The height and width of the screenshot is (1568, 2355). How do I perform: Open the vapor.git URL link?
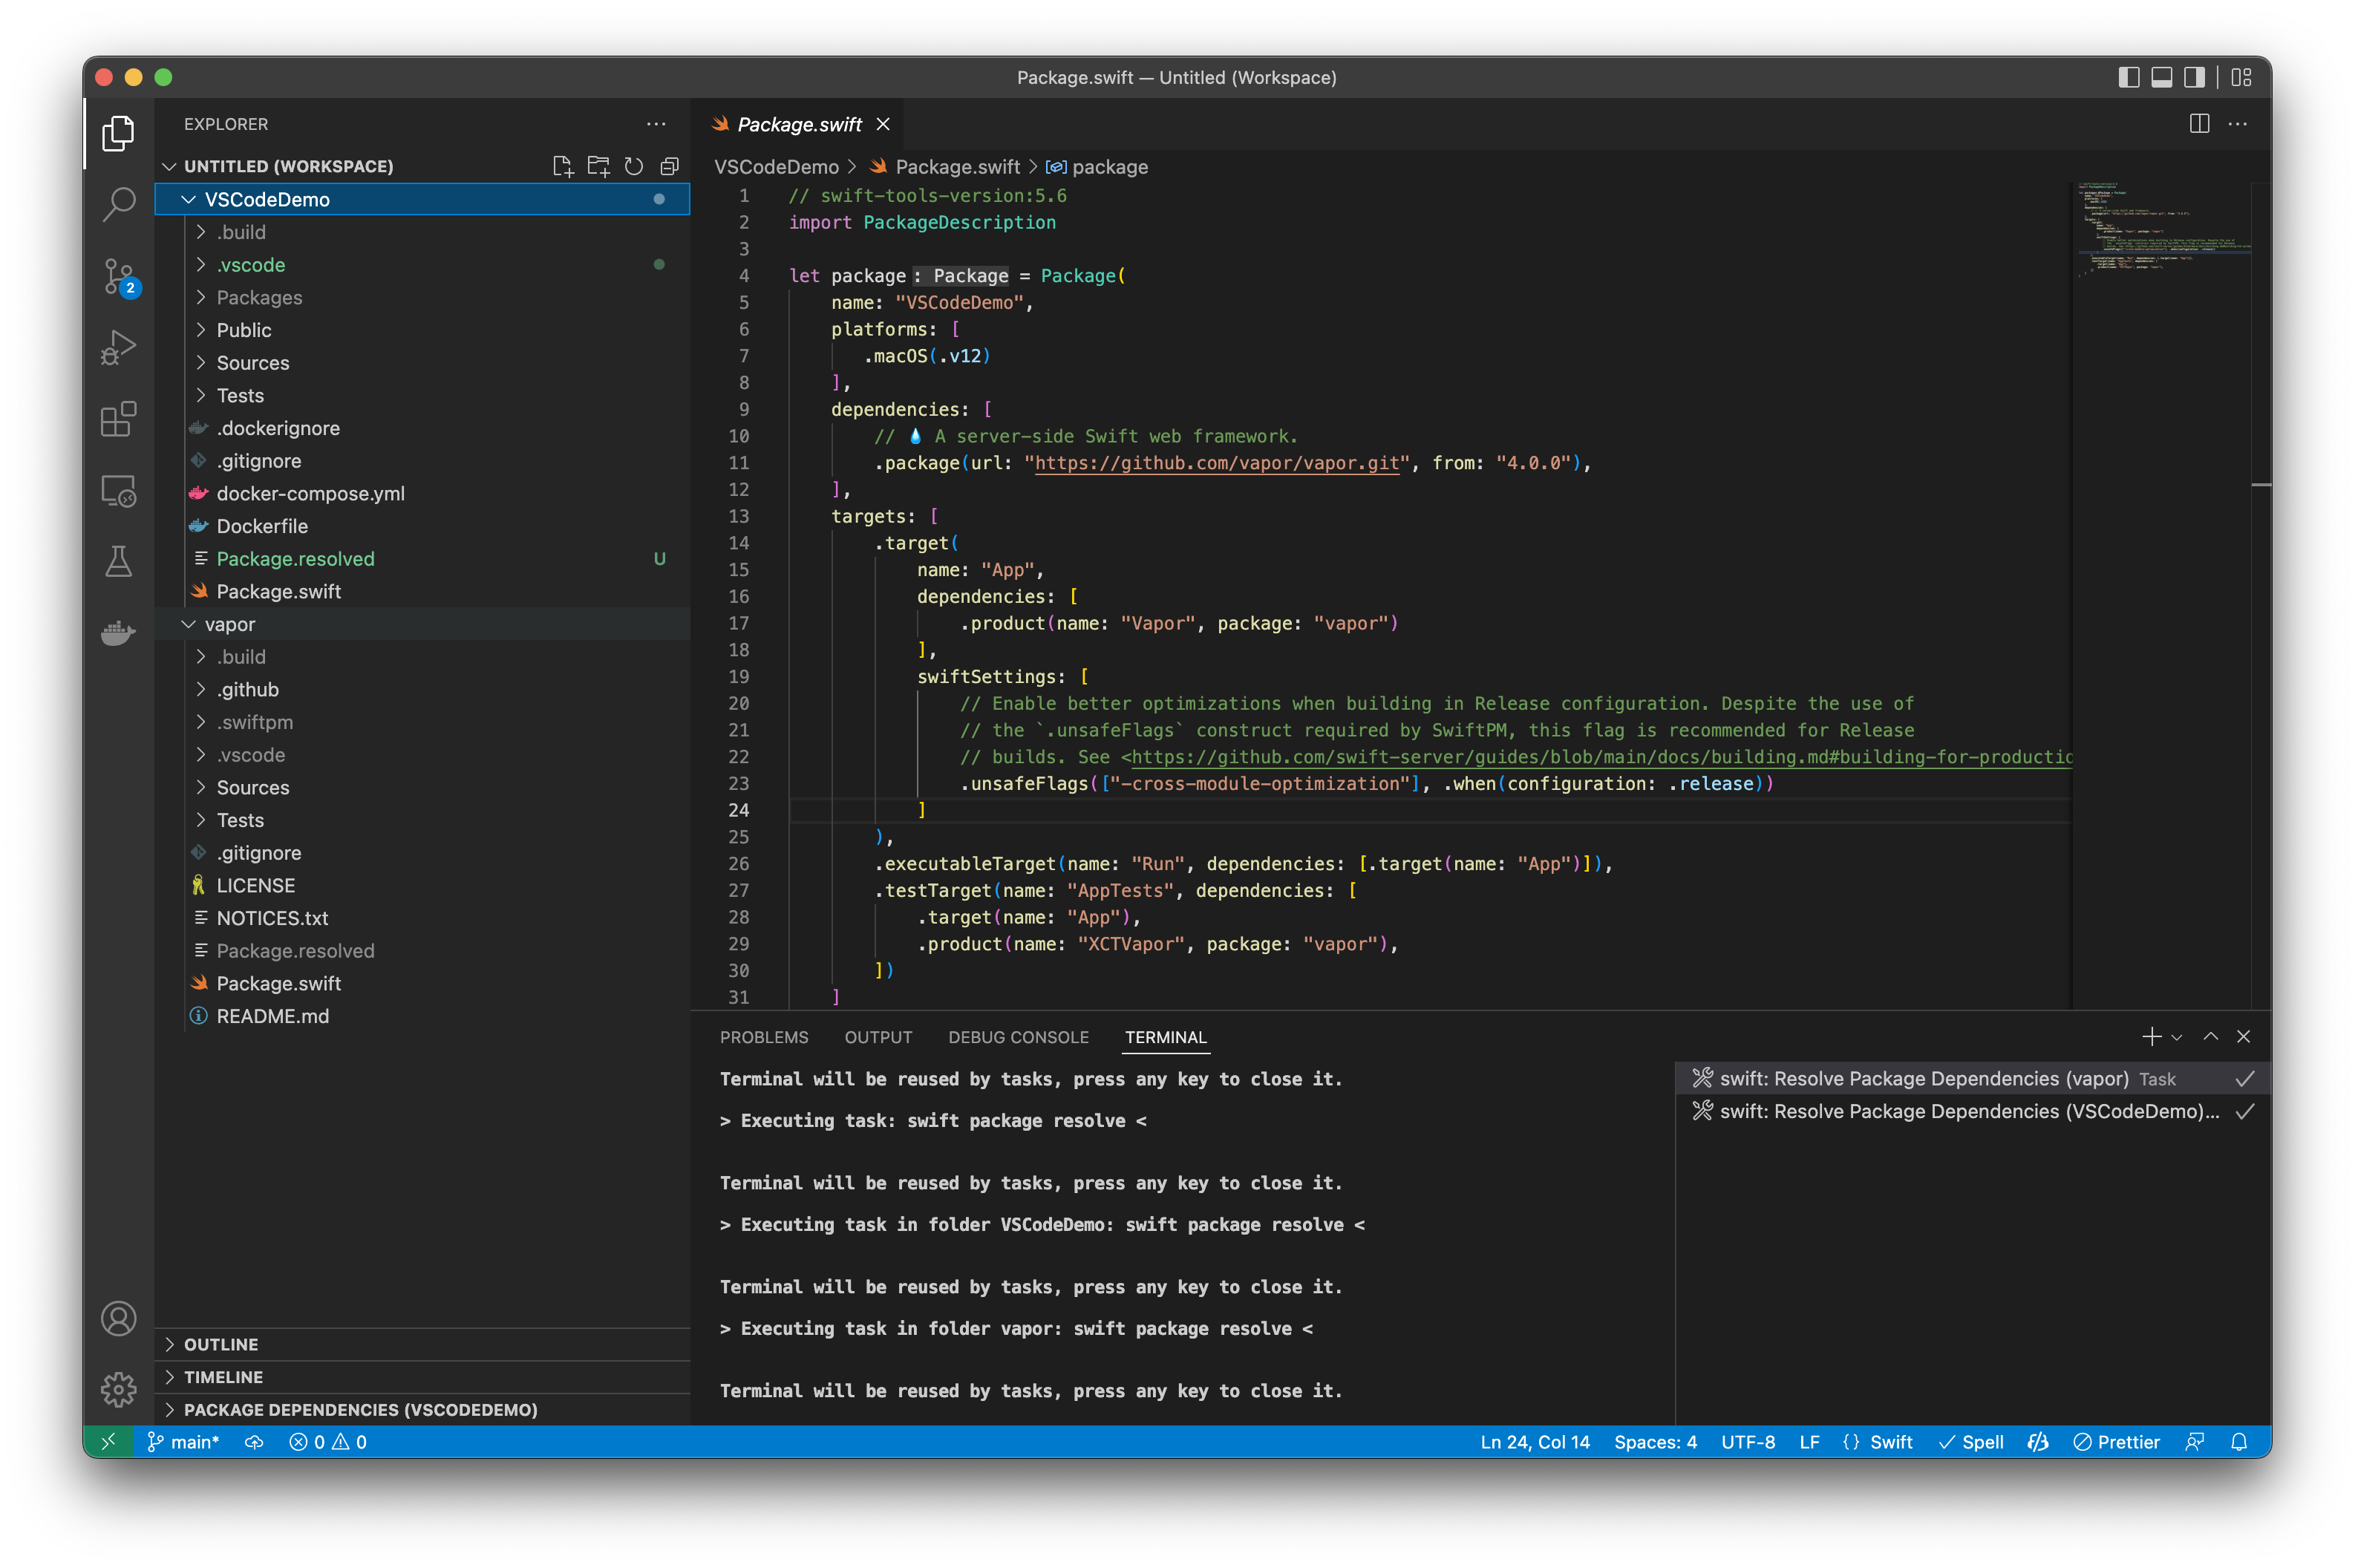tap(1215, 462)
